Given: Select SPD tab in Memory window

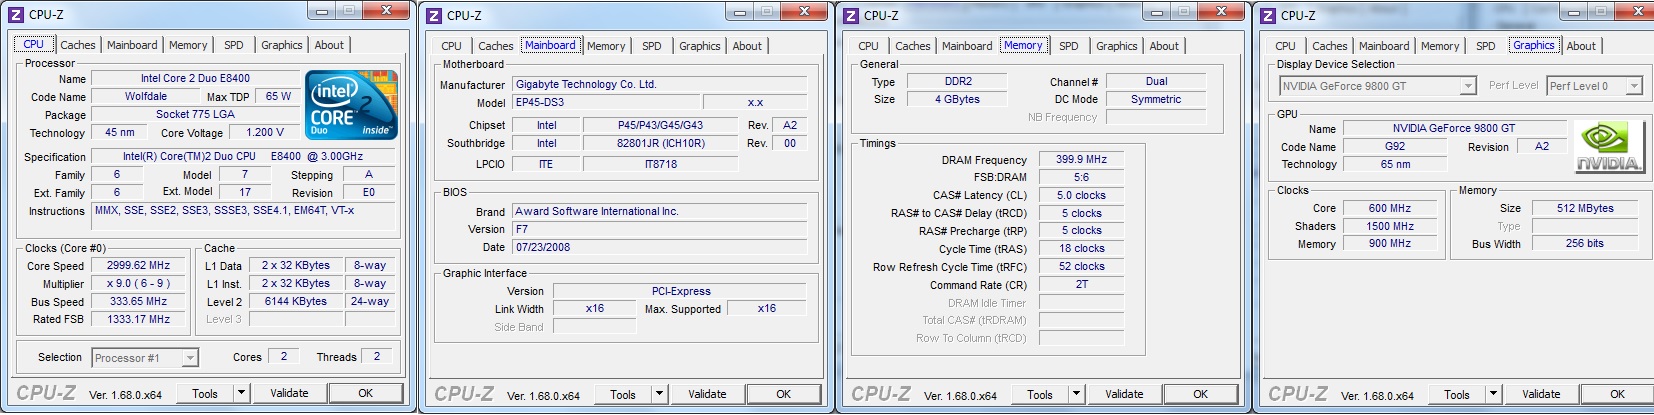Looking at the screenshot, I should click(1069, 46).
